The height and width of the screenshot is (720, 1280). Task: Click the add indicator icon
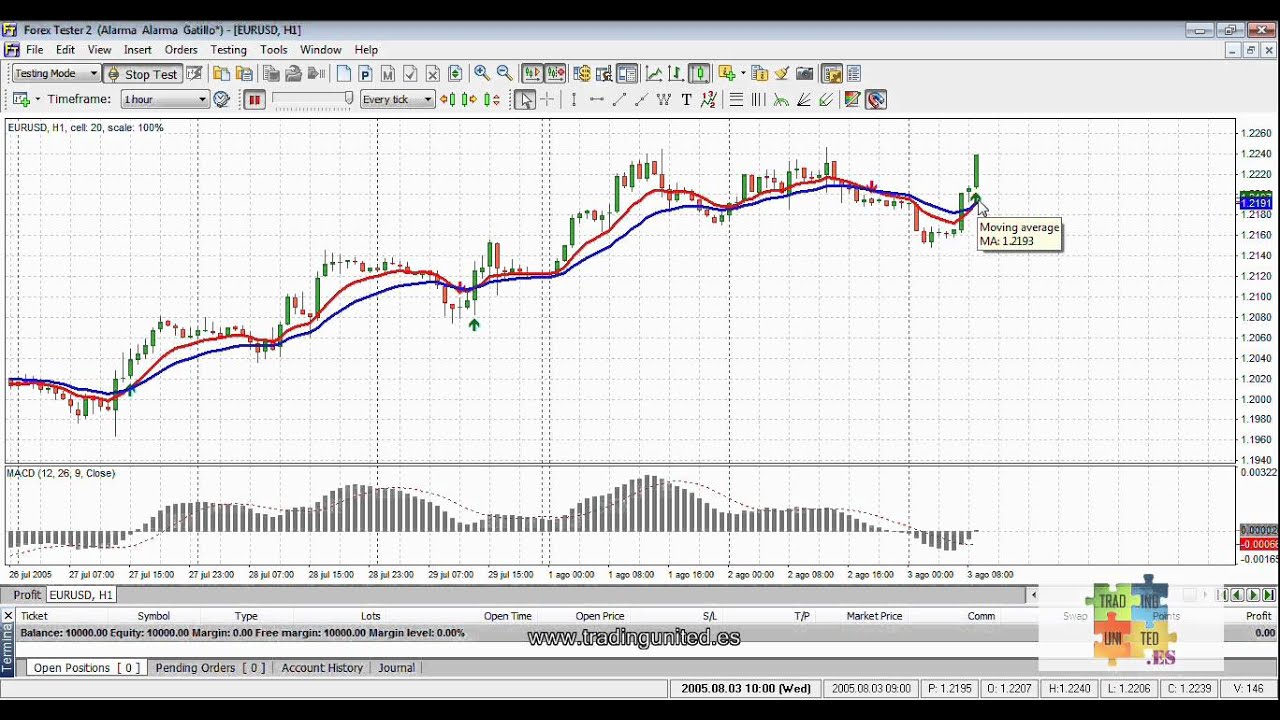[x=726, y=73]
